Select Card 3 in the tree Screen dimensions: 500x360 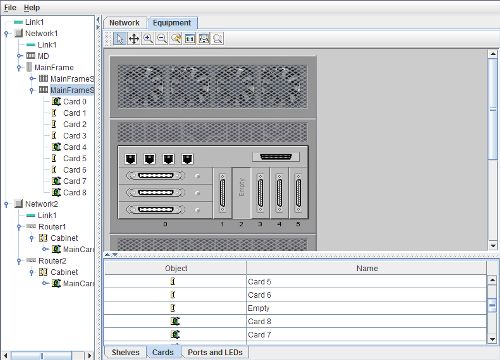pyautogui.click(x=75, y=136)
